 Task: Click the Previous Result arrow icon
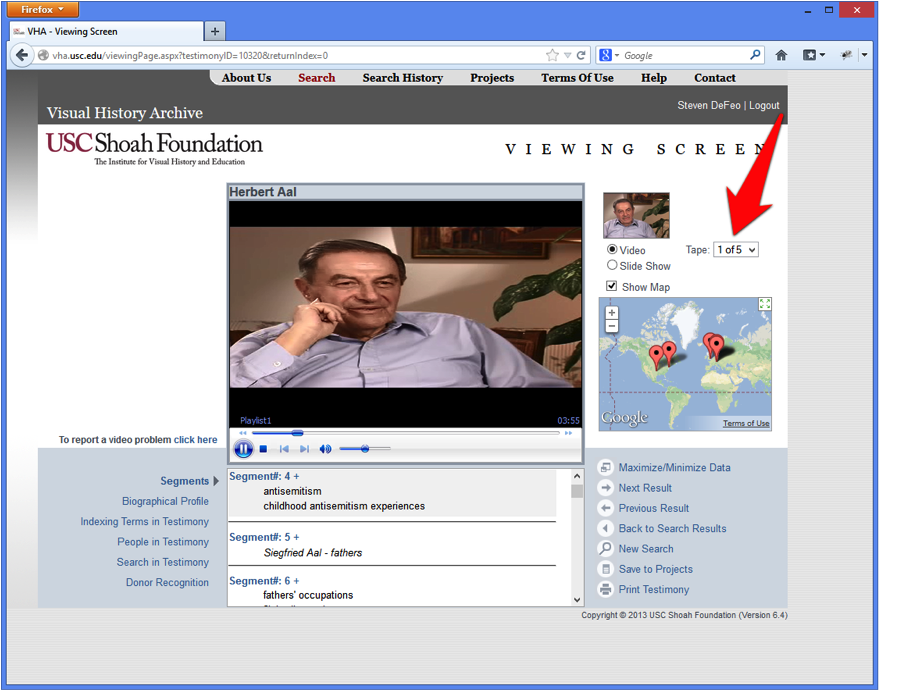(605, 508)
